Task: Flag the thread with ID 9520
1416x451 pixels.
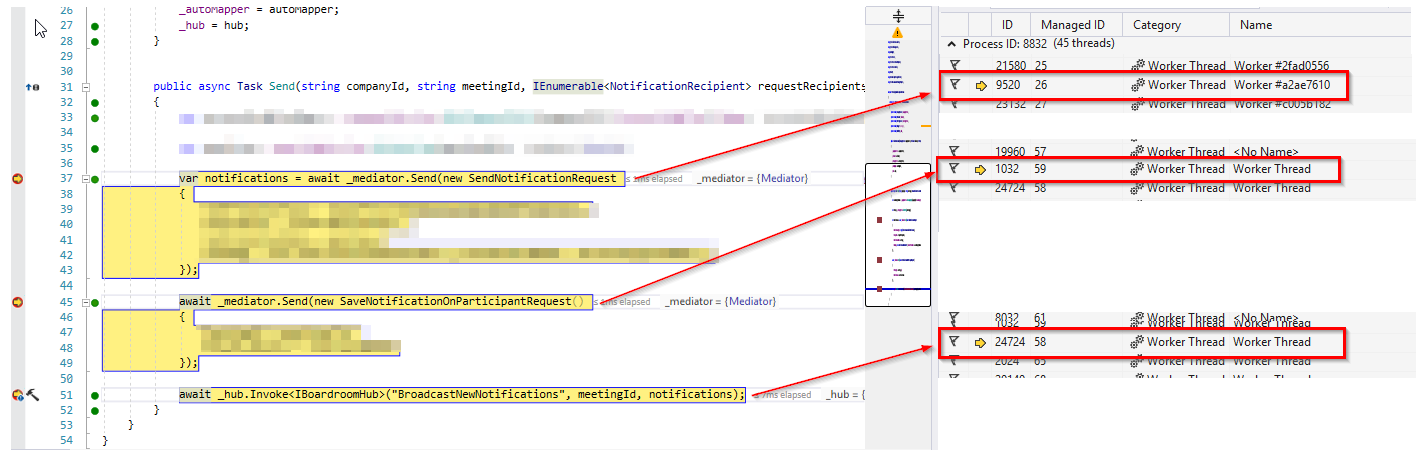Action: [x=954, y=86]
